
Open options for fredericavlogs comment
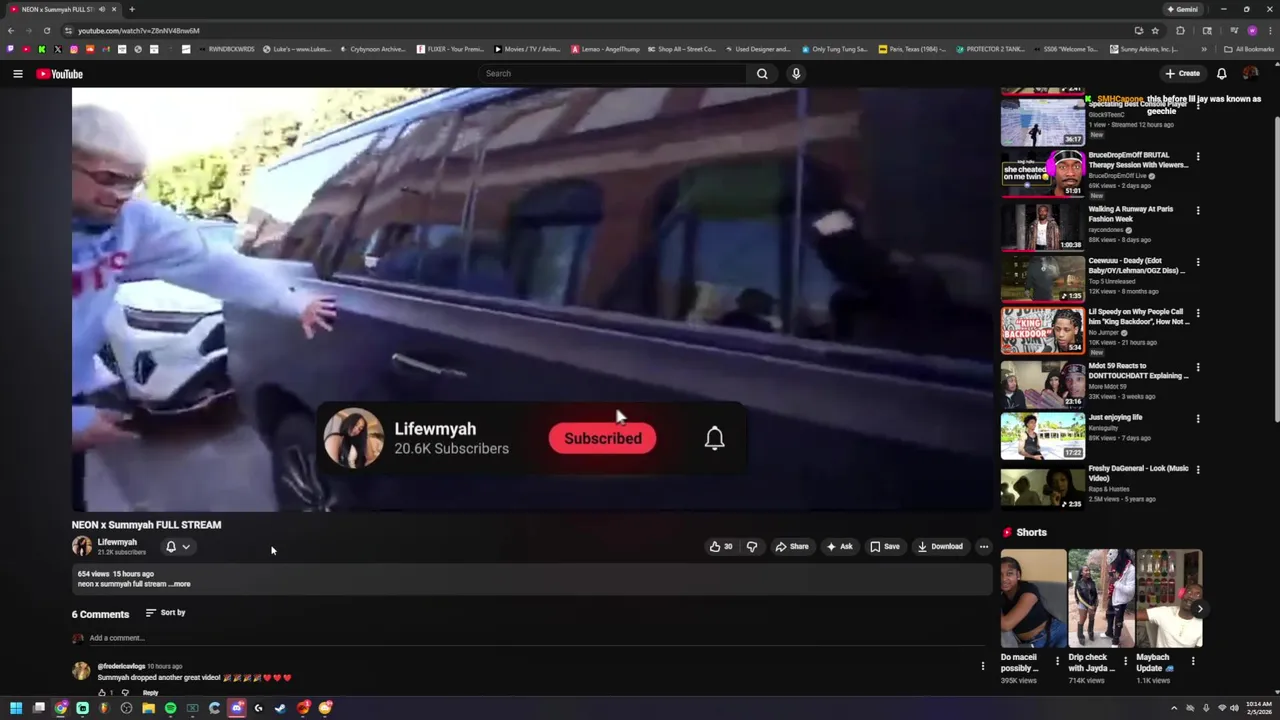(x=982, y=666)
